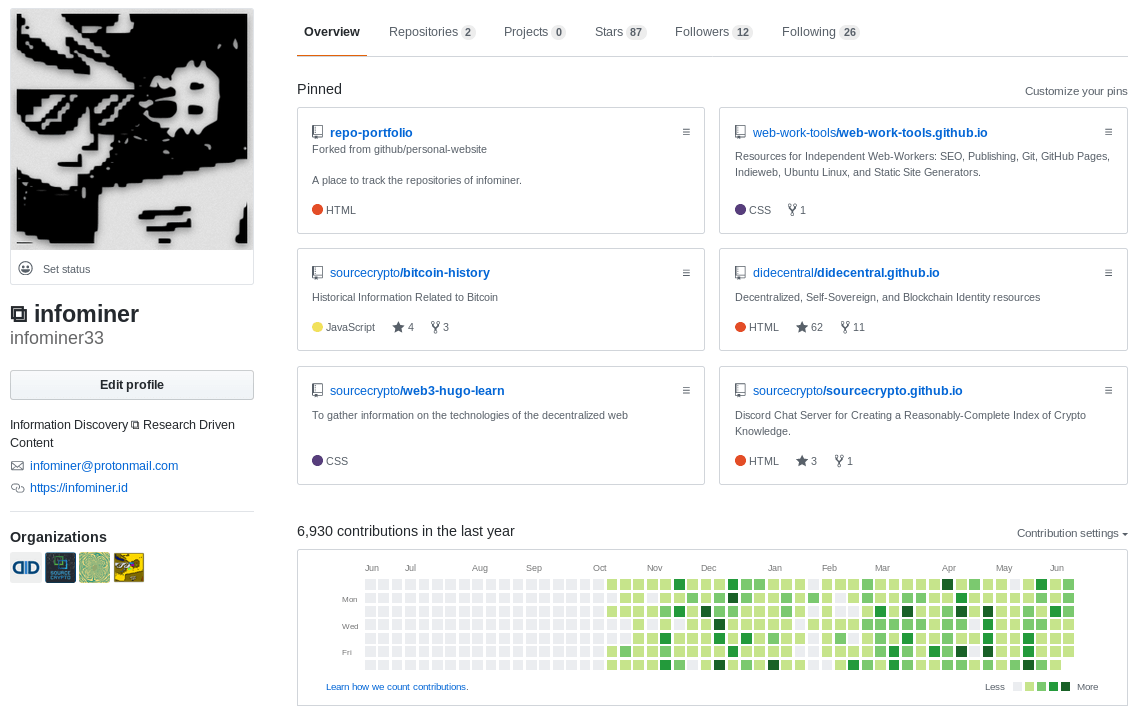Click the link icon beside infominer.id
Viewport: 1132px width, 707px height.
point(17,488)
